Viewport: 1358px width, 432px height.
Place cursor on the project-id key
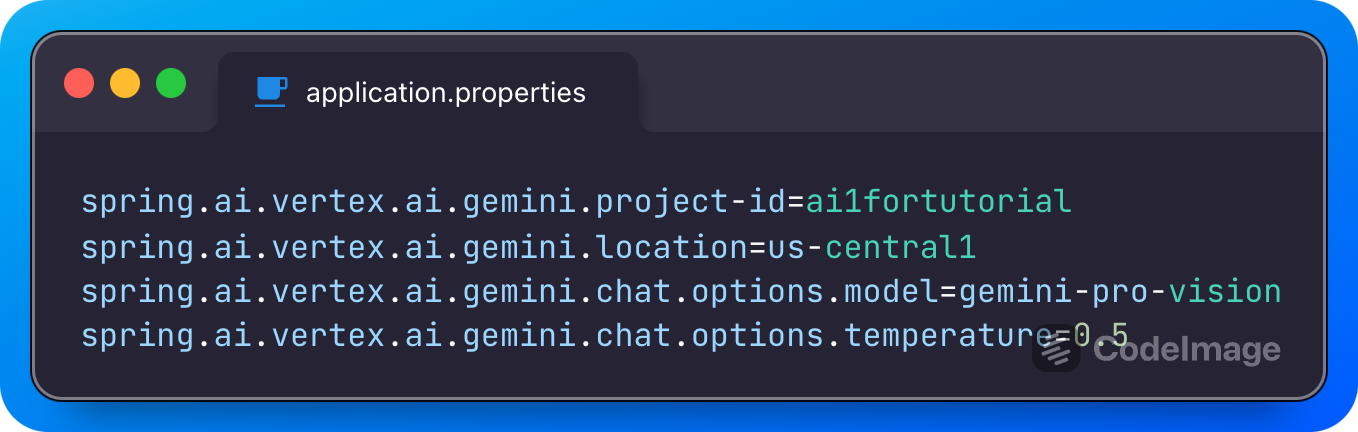691,201
